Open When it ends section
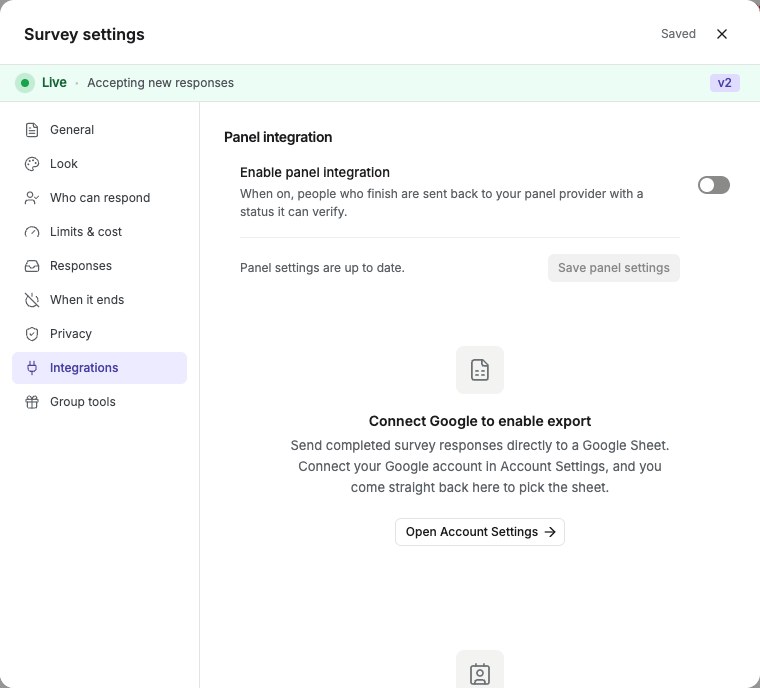This screenshot has height=688, width=760. [x=99, y=300]
